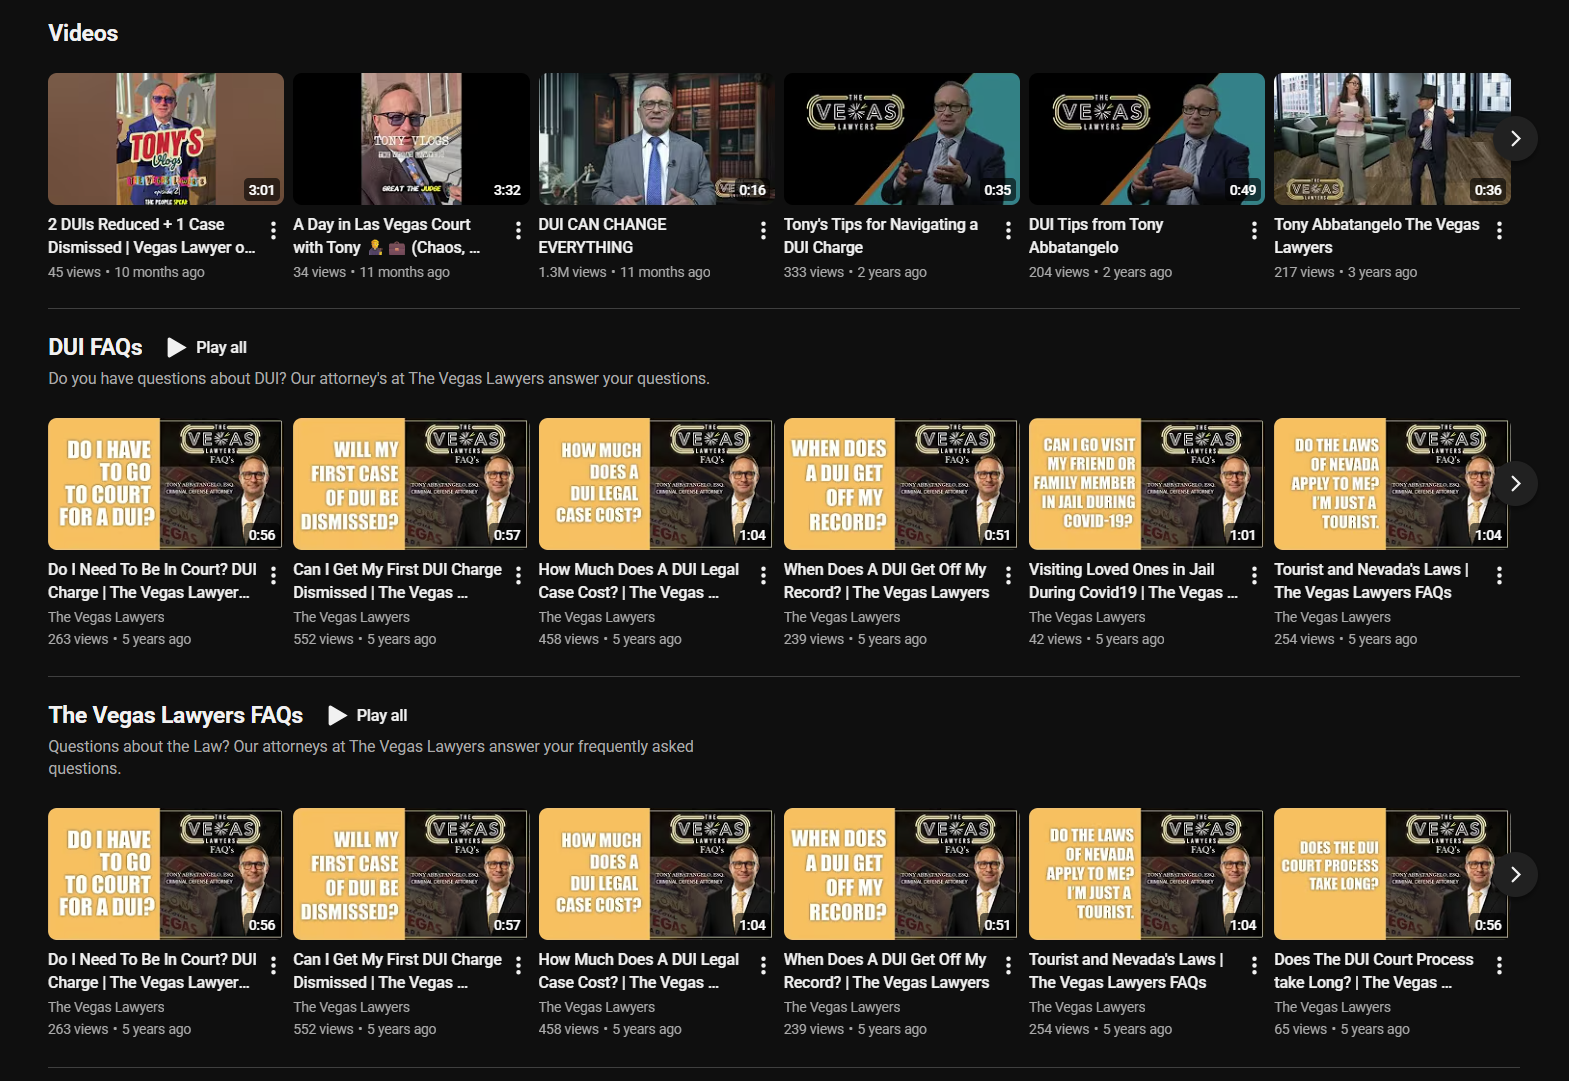Open title 'Visiting Loved Ones in Jail During Covid19'

pyautogui.click(x=1133, y=581)
